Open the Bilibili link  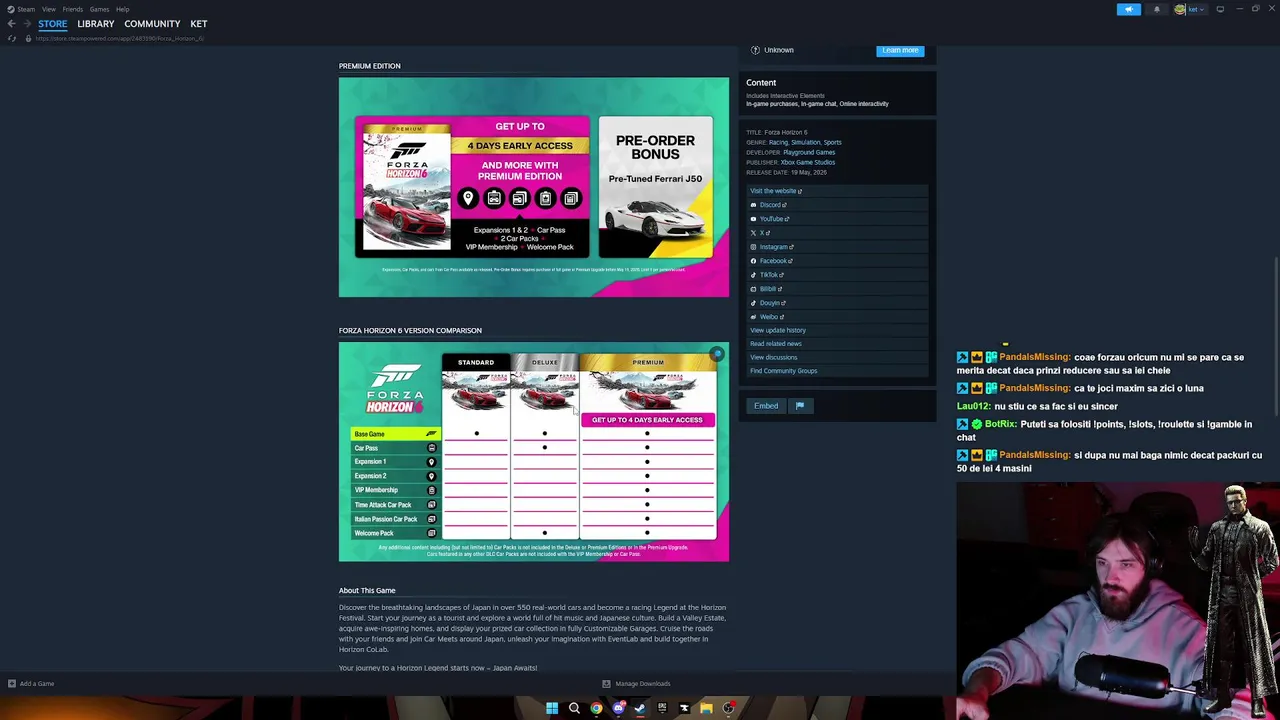click(766, 288)
